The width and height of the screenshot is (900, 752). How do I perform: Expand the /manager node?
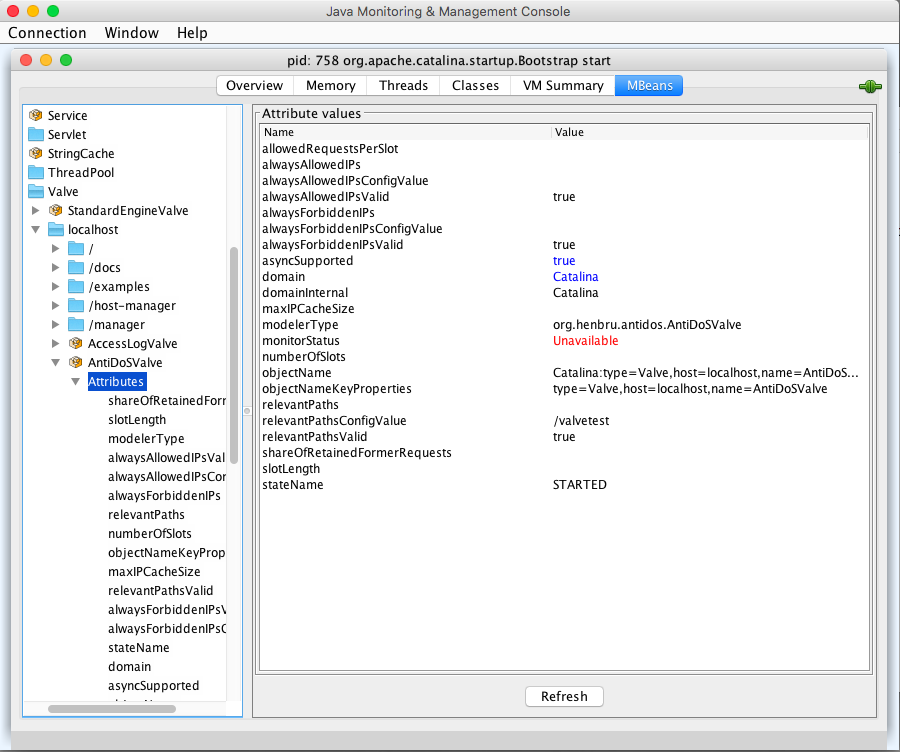point(56,324)
